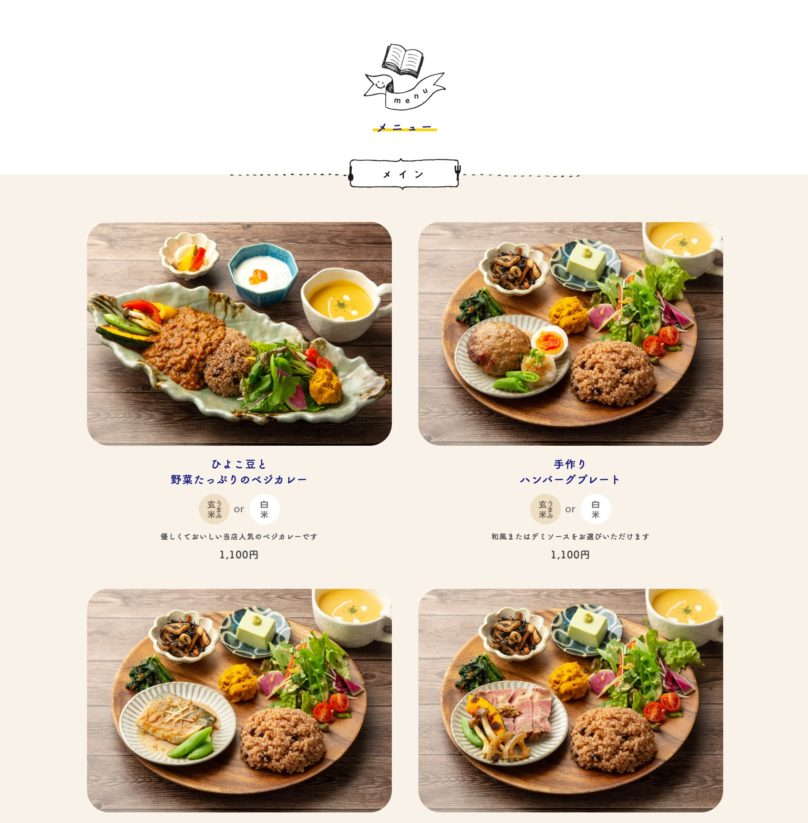This screenshot has width=808, height=823.
Task: Open the grilled fish plate photo
Action: pos(239,700)
